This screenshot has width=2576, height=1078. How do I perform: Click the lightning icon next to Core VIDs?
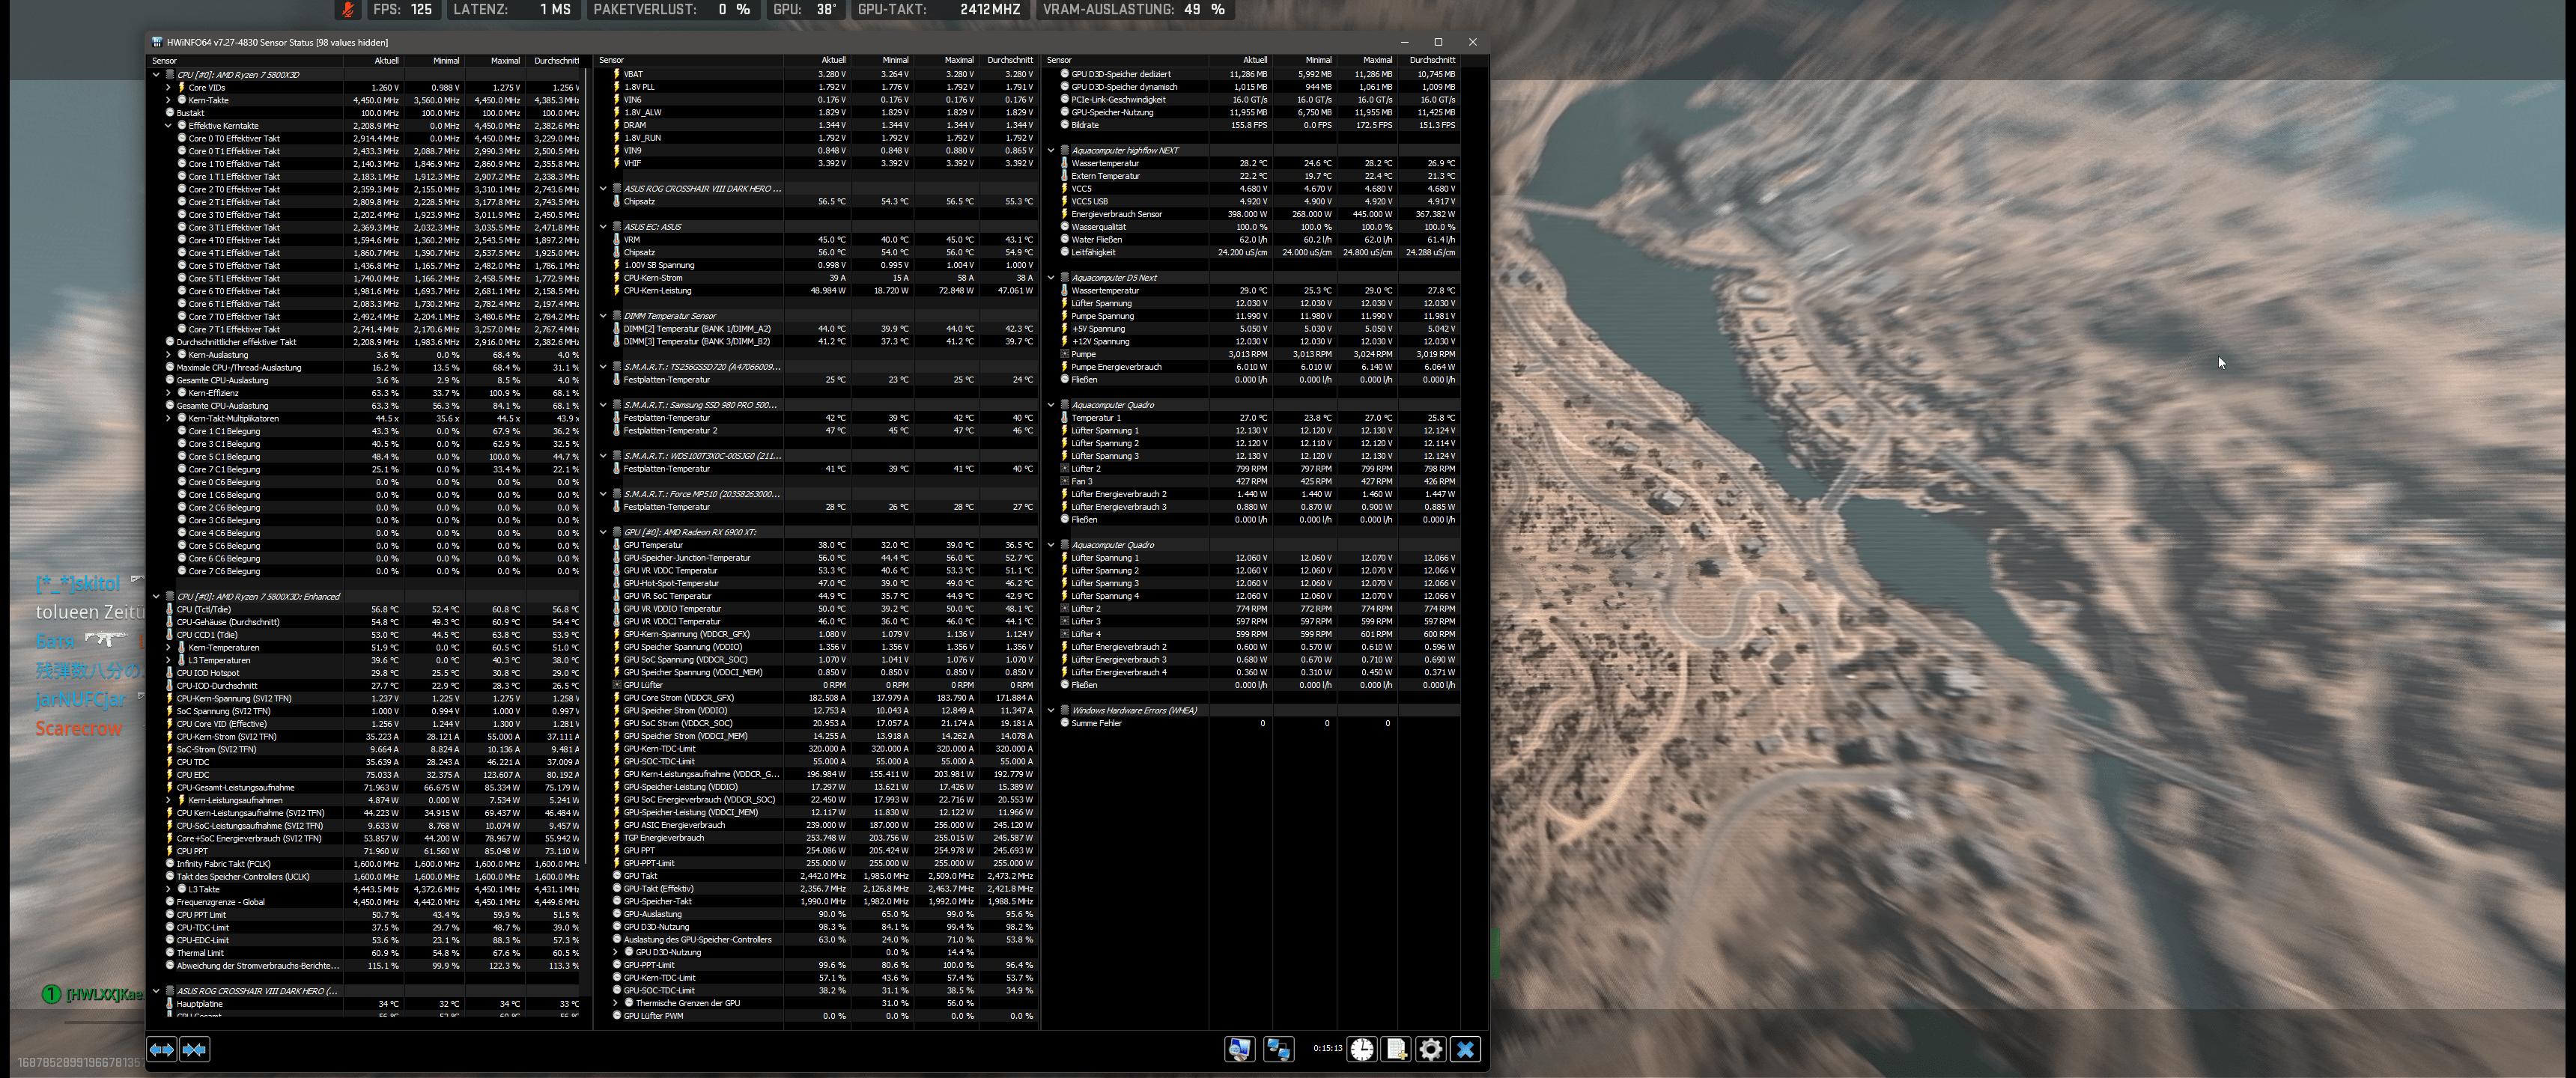(182, 87)
